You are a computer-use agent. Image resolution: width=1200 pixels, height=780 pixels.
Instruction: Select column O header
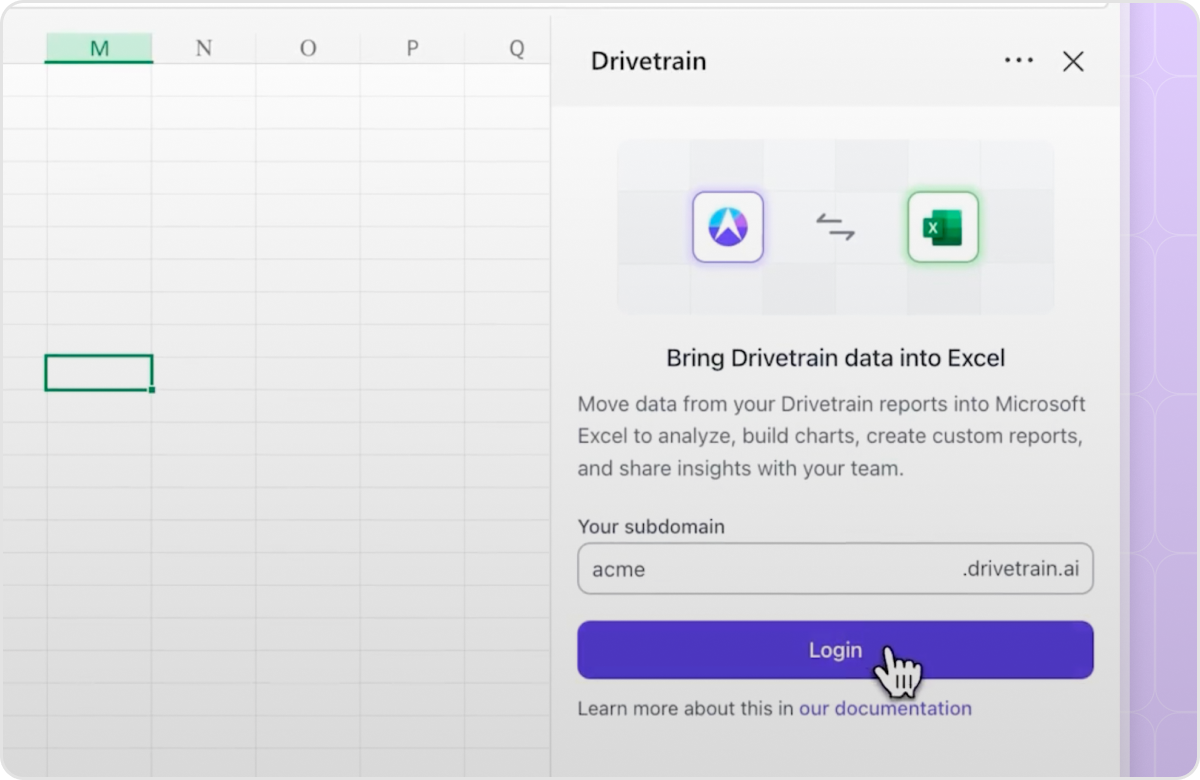tap(308, 48)
